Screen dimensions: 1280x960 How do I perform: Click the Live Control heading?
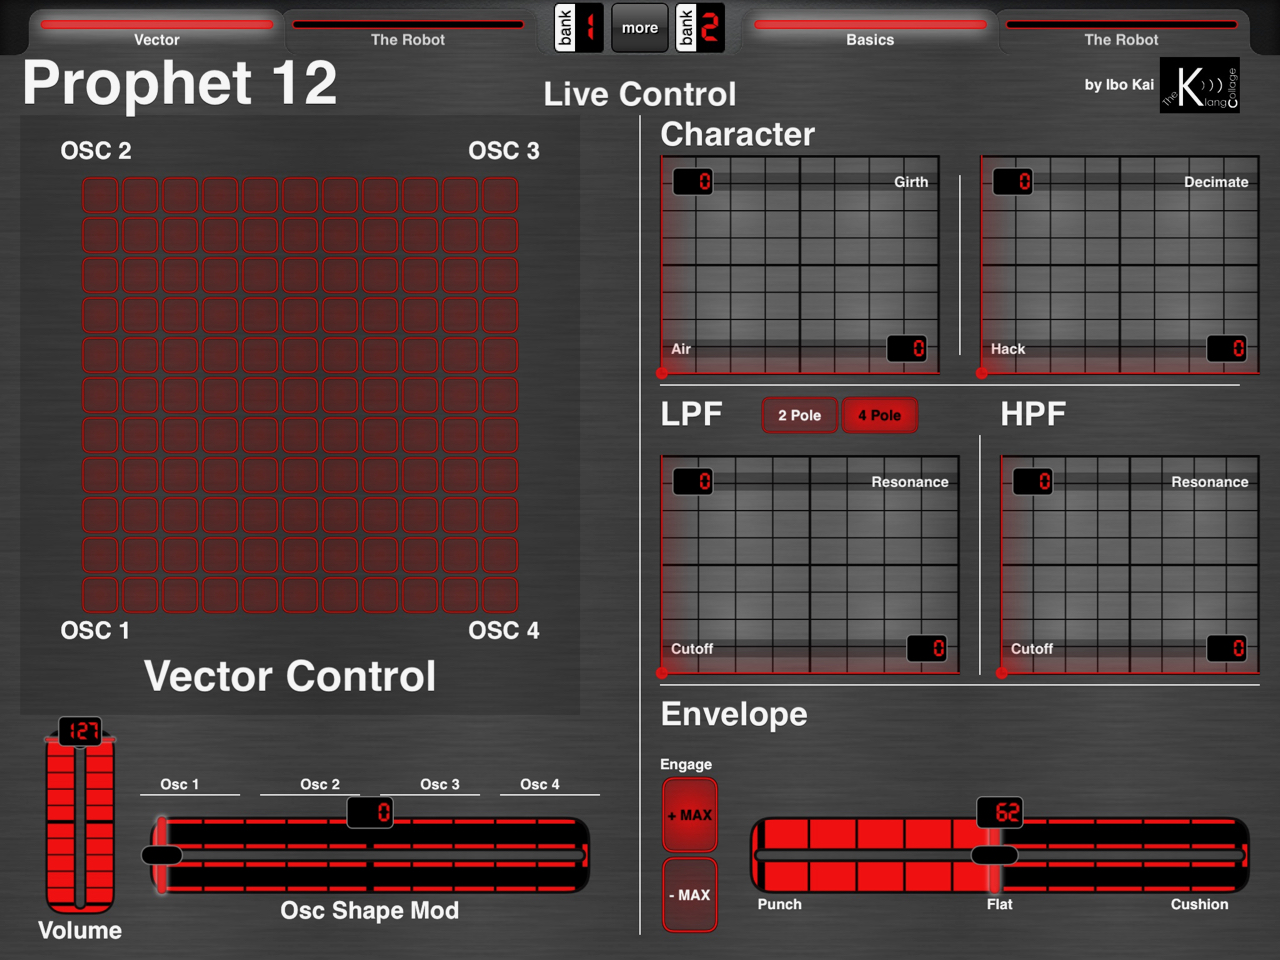pos(640,94)
